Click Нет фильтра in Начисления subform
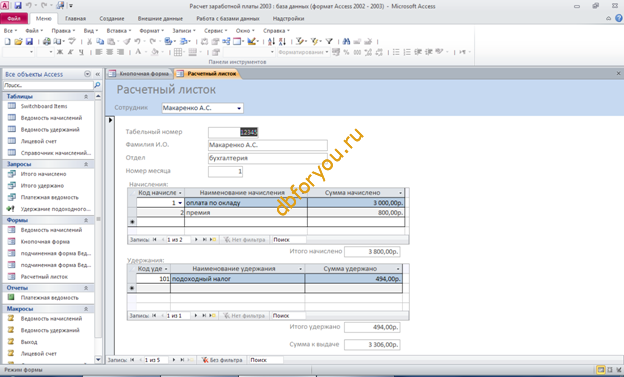 tap(244, 240)
